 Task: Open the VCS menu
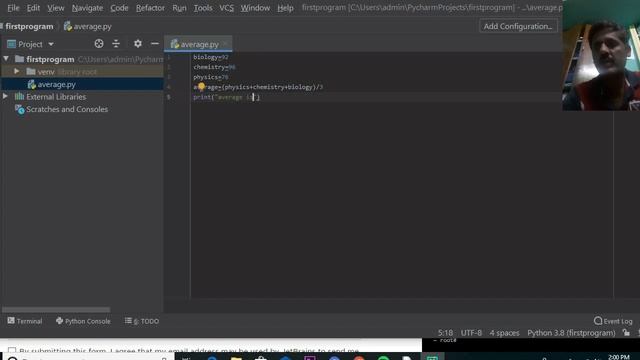227,8
